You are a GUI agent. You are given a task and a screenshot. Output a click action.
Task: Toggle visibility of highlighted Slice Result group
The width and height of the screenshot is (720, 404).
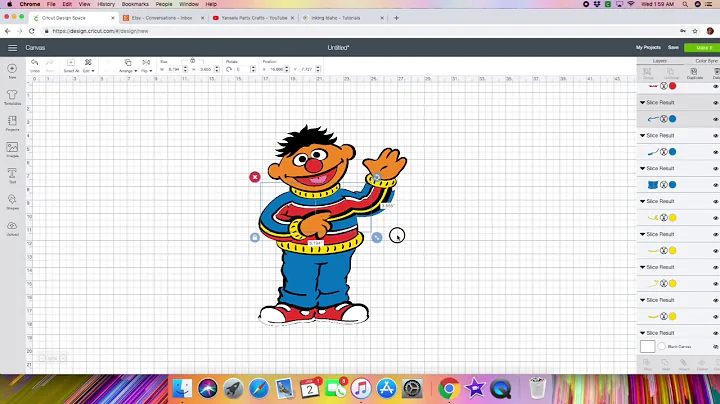coord(715,103)
